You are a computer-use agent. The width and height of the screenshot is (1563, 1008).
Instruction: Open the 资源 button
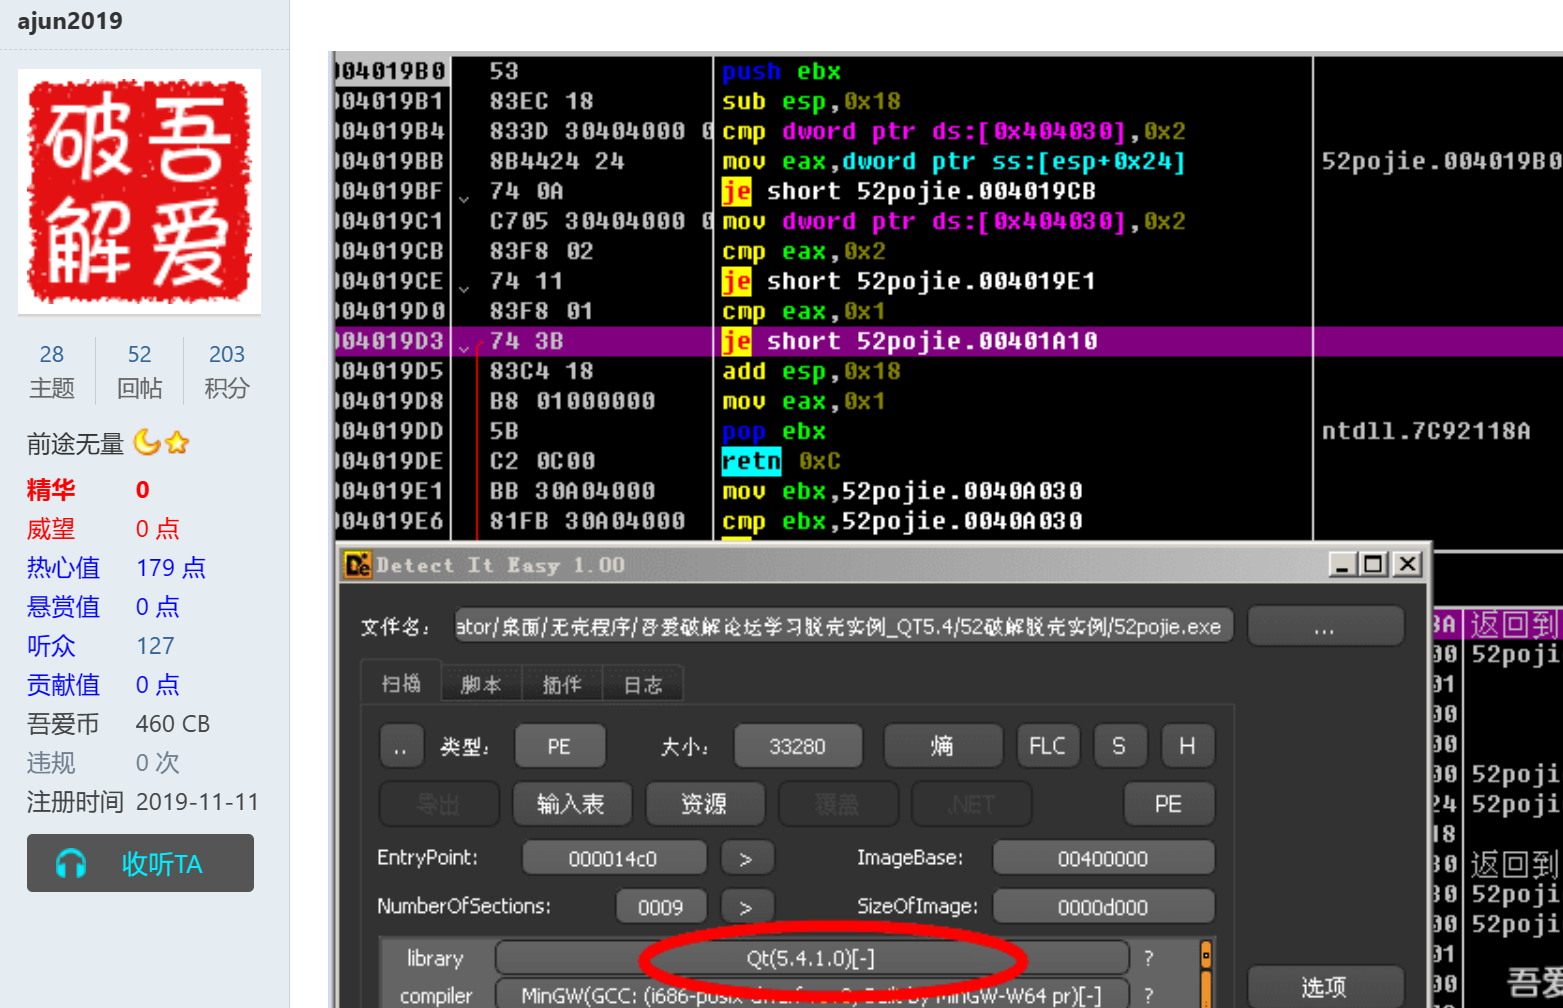click(x=704, y=804)
